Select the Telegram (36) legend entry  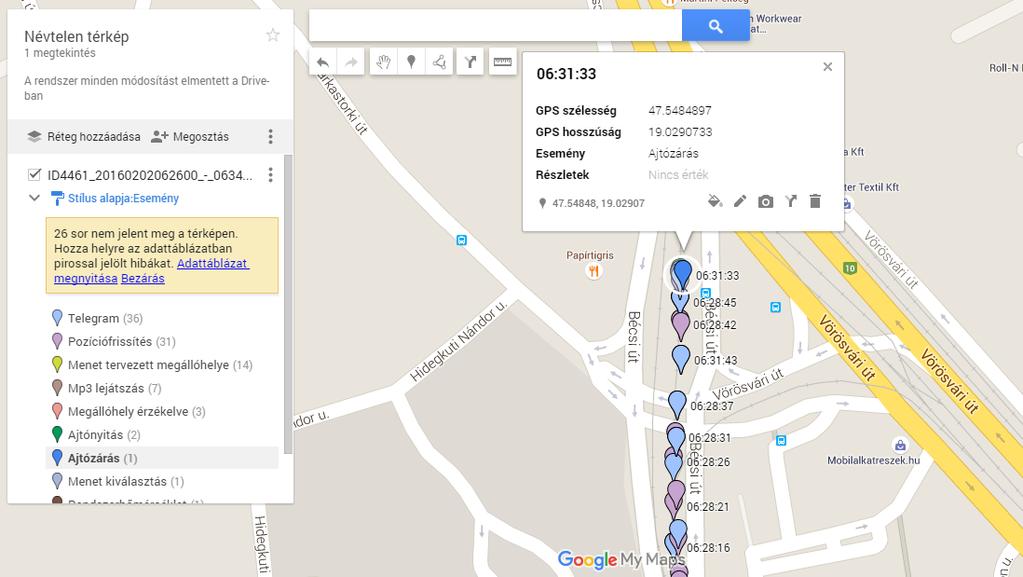pyautogui.click(x=162, y=319)
